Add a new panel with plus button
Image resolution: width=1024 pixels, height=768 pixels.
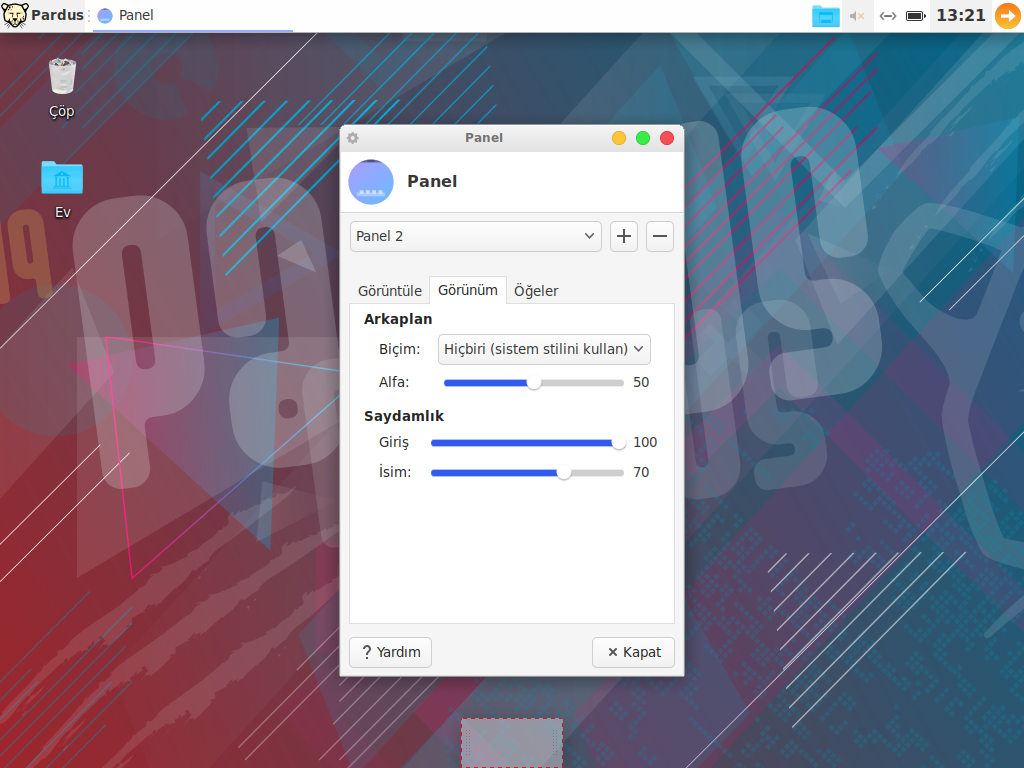pos(624,236)
